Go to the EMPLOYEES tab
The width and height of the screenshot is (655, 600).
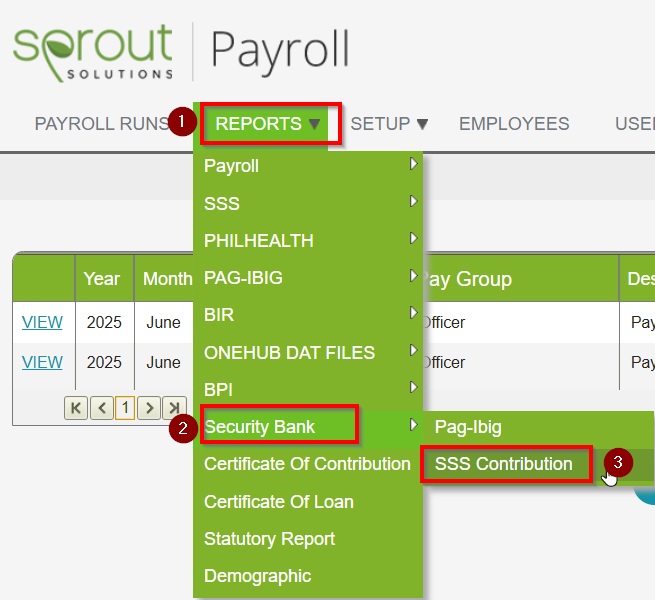514,124
